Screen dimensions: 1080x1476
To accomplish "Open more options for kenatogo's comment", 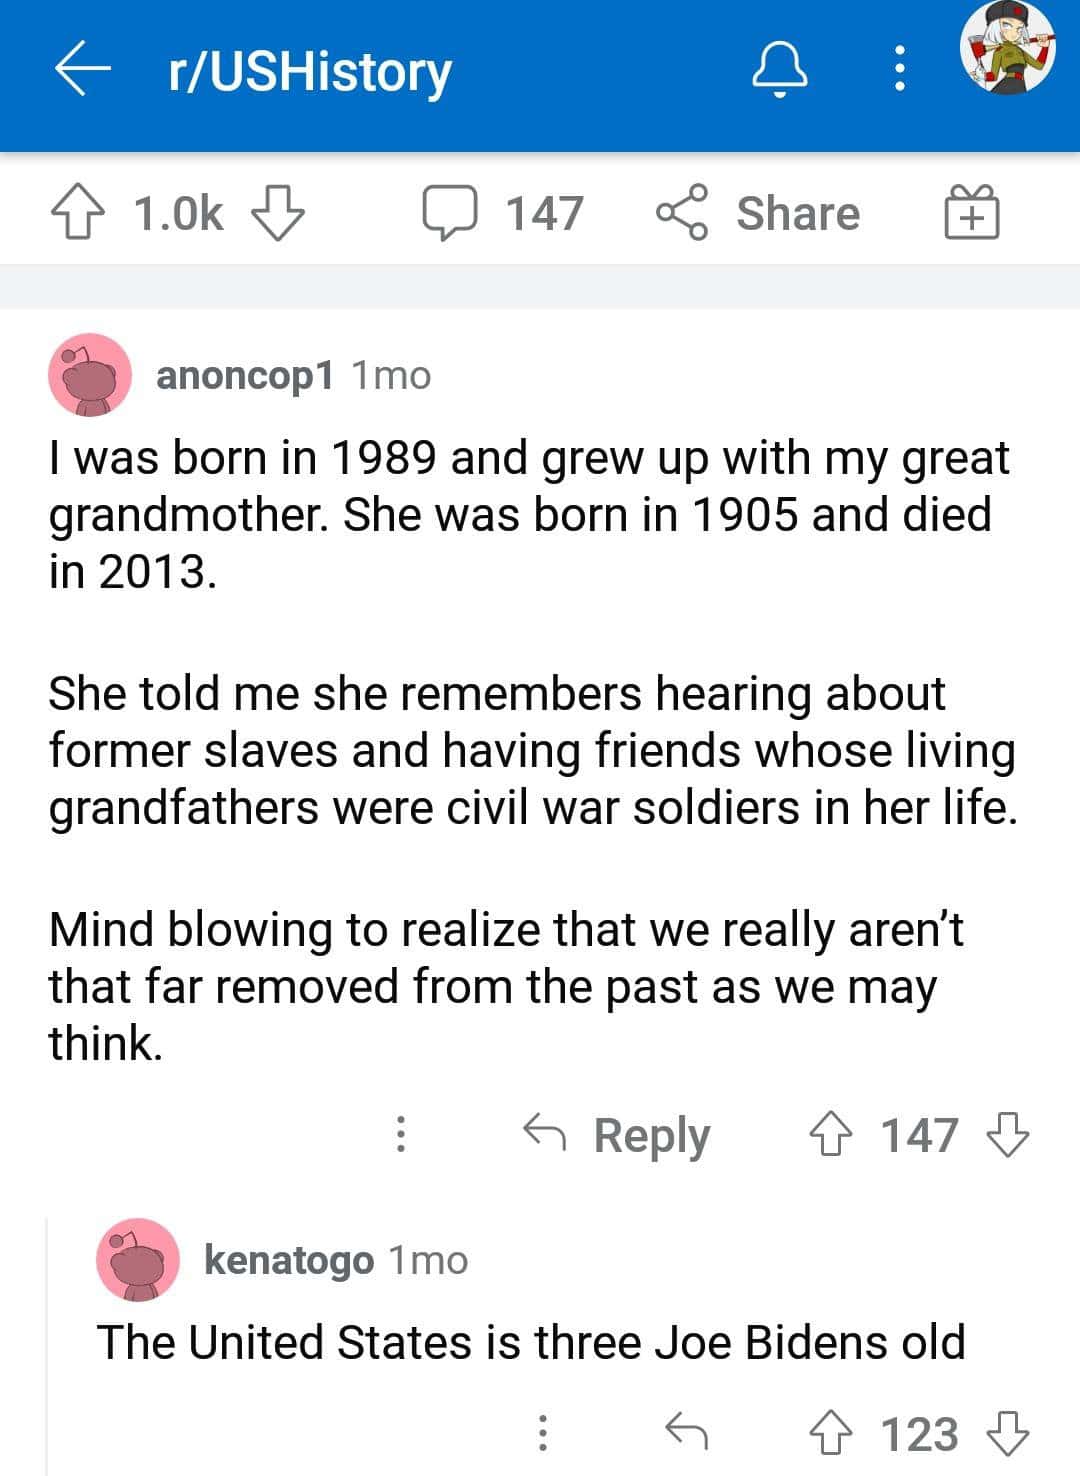I will [x=542, y=1433].
